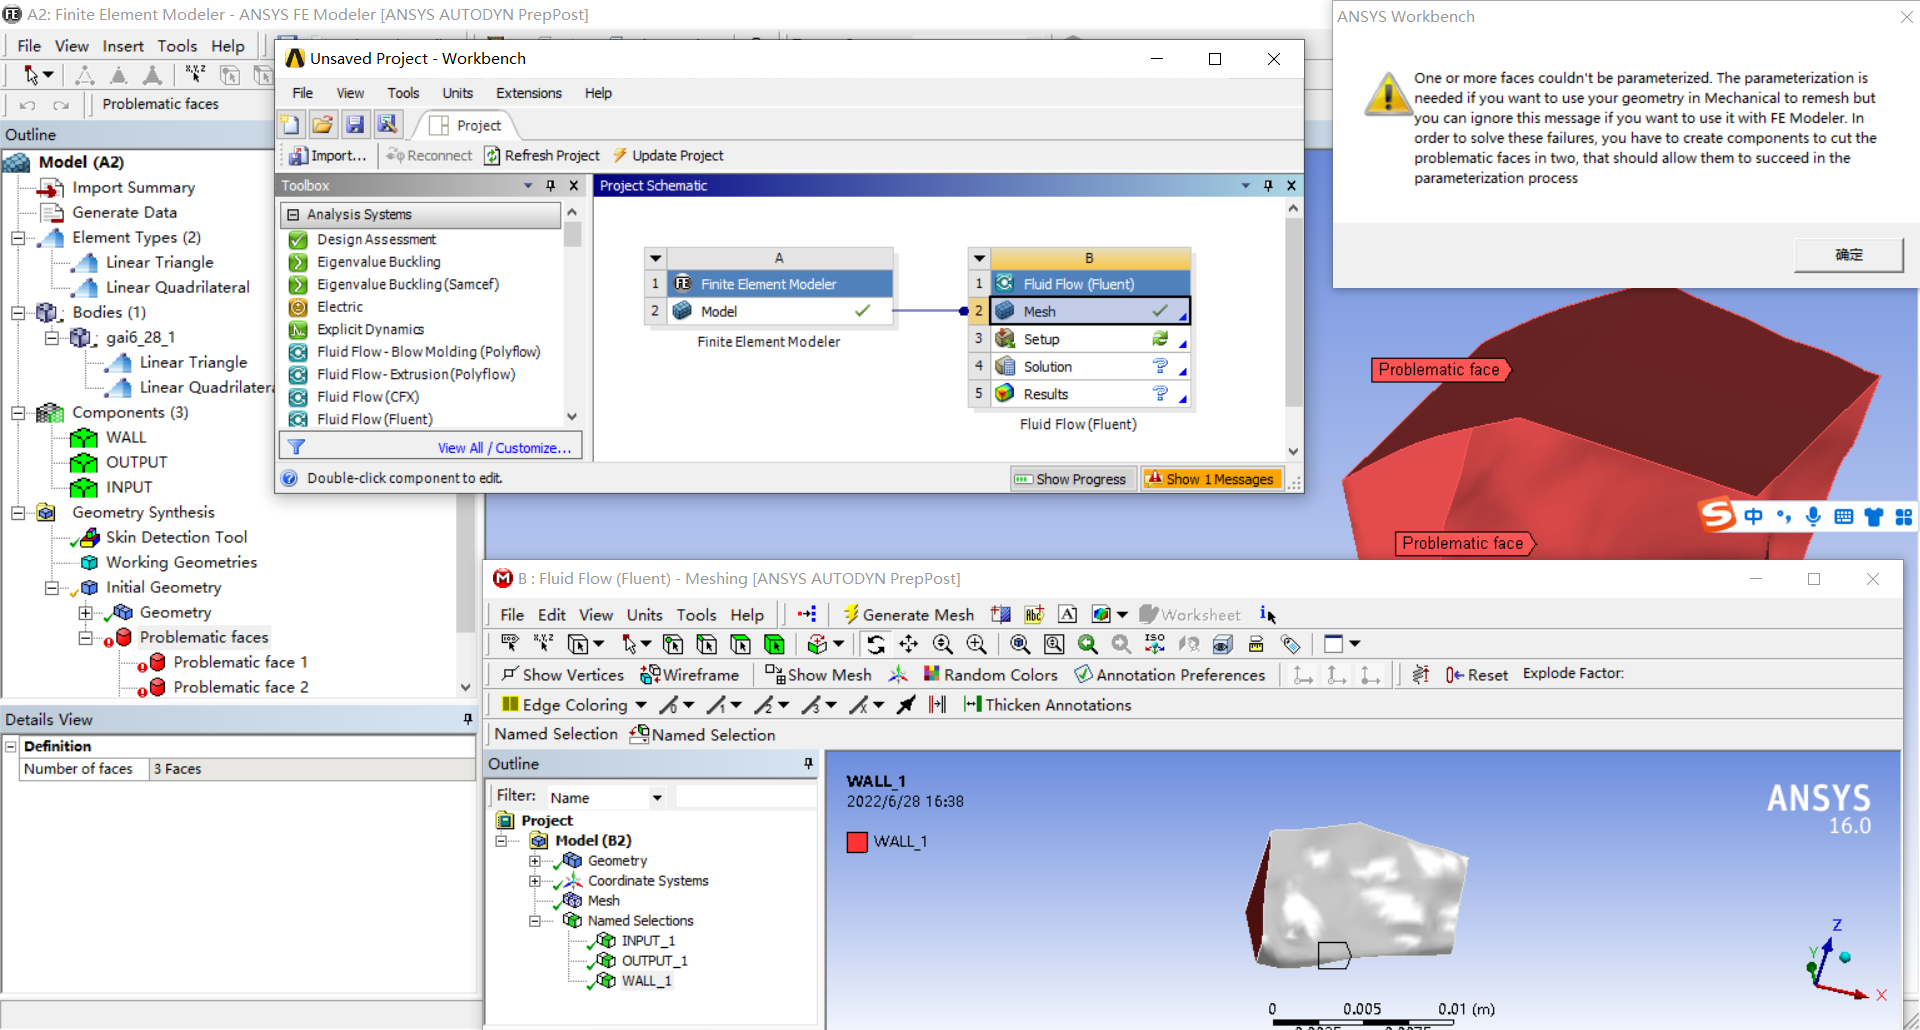Screen dimensions: 1920x1030
Task: Select the face selection filter in Meshing
Action: tap(741, 644)
